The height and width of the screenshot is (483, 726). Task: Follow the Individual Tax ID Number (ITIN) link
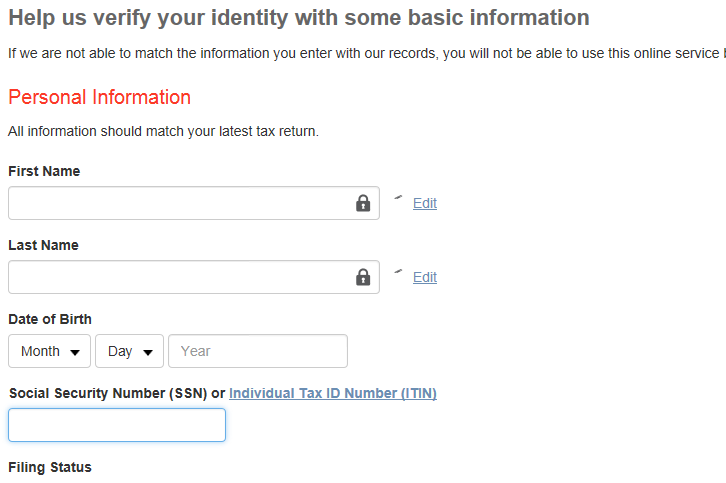coord(333,393)
